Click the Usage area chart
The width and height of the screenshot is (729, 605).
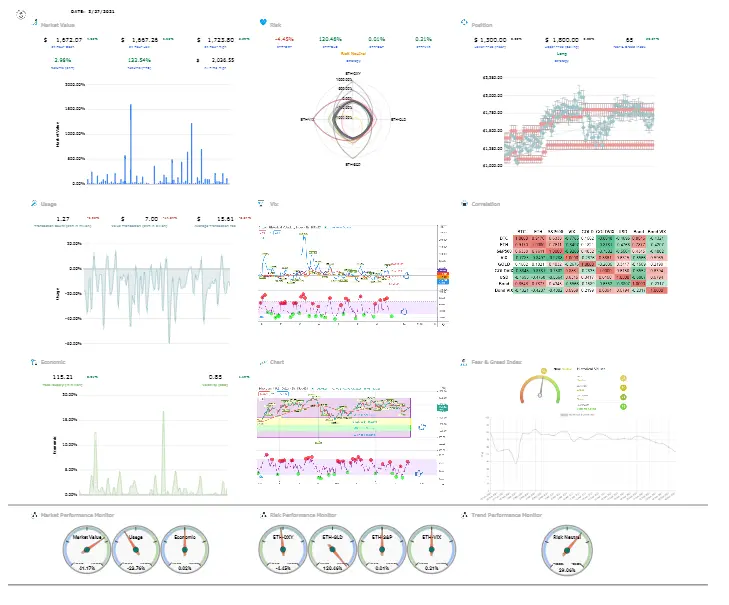148,293
